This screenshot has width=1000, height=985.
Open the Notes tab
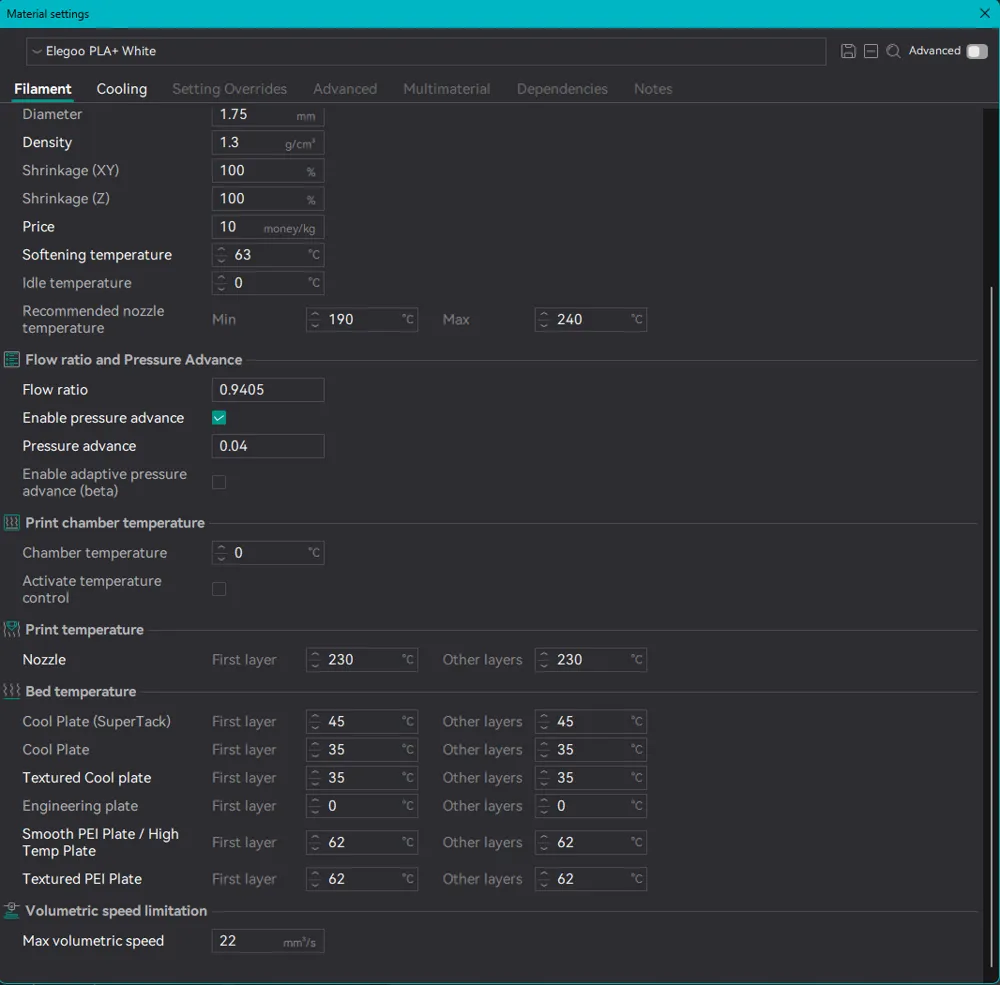pos(653,89)
